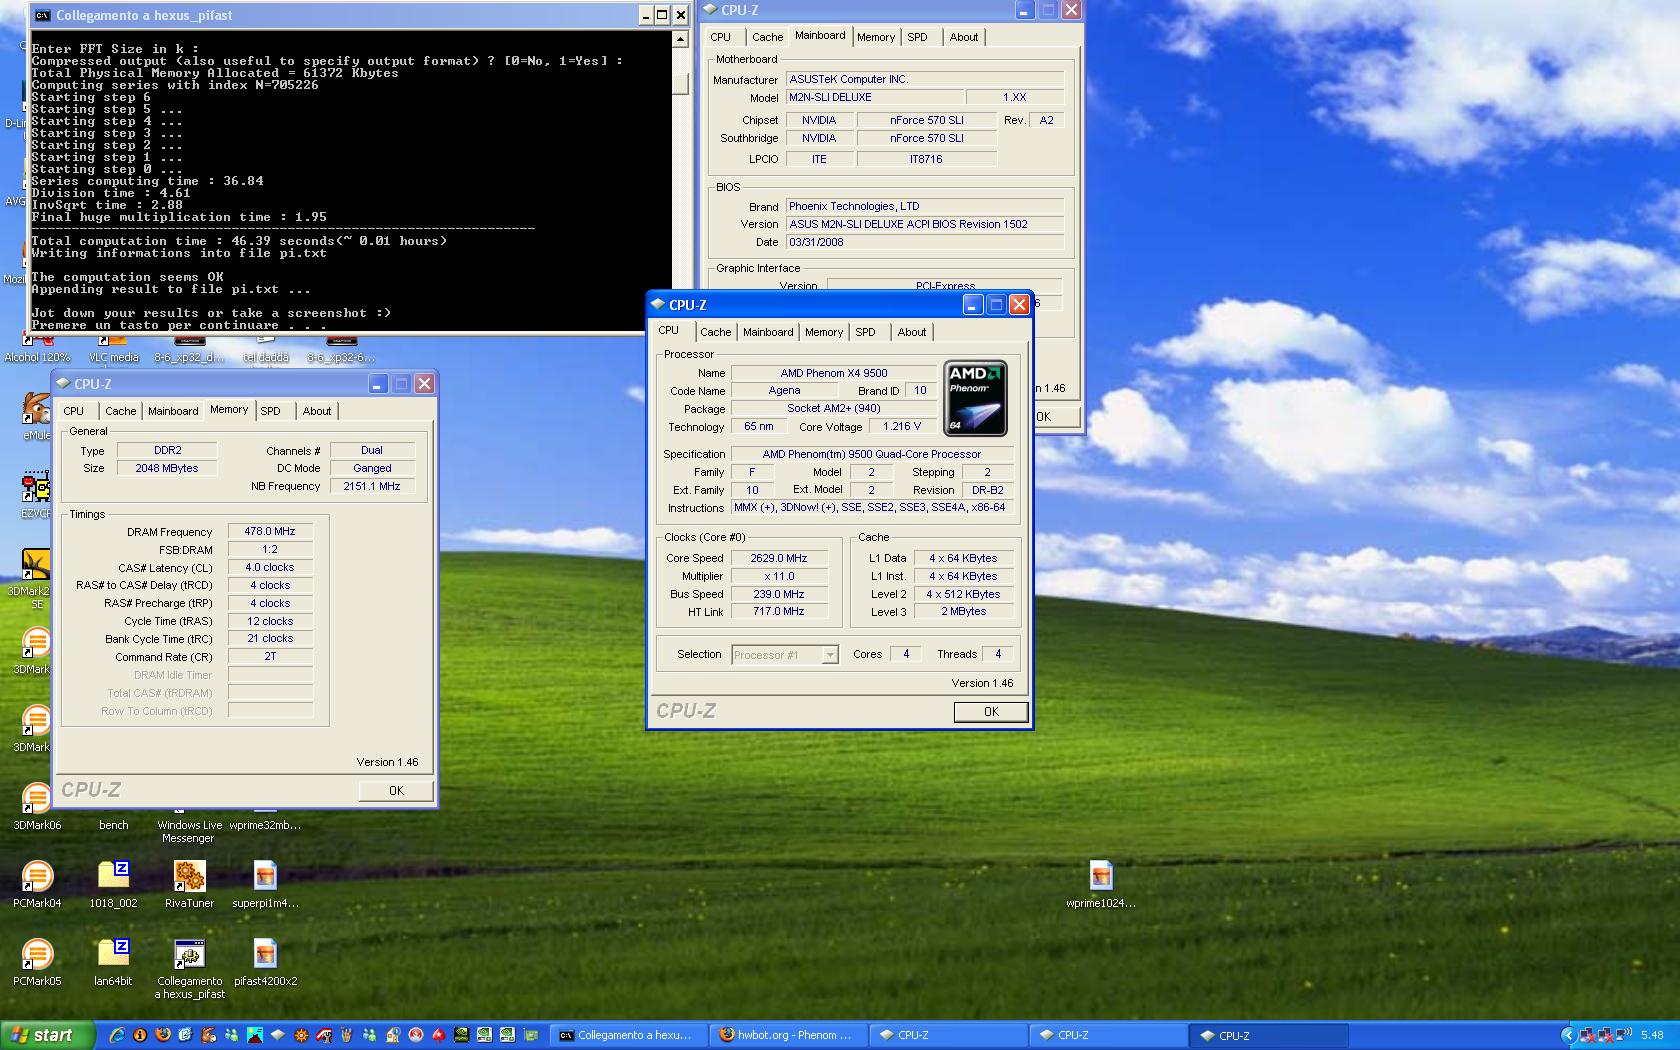This screenshot has height=1050, width=1680.
Task: Open the superpi1m4 image file
Action: pos(265,884)
